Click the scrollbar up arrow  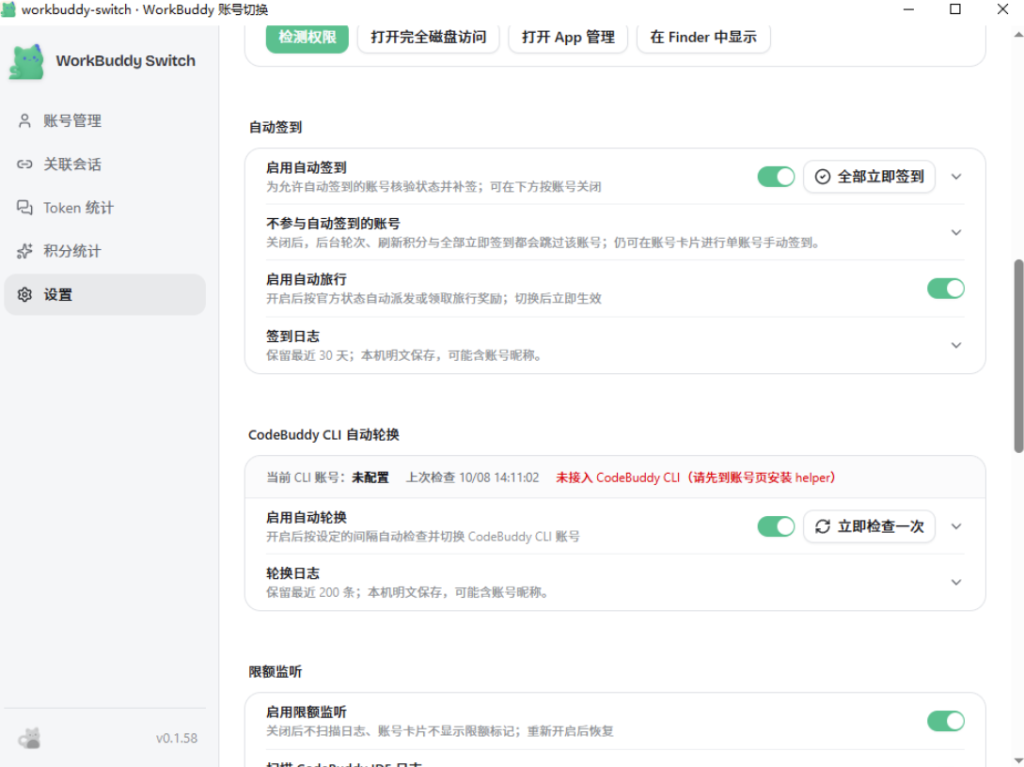click(1018, 35)
